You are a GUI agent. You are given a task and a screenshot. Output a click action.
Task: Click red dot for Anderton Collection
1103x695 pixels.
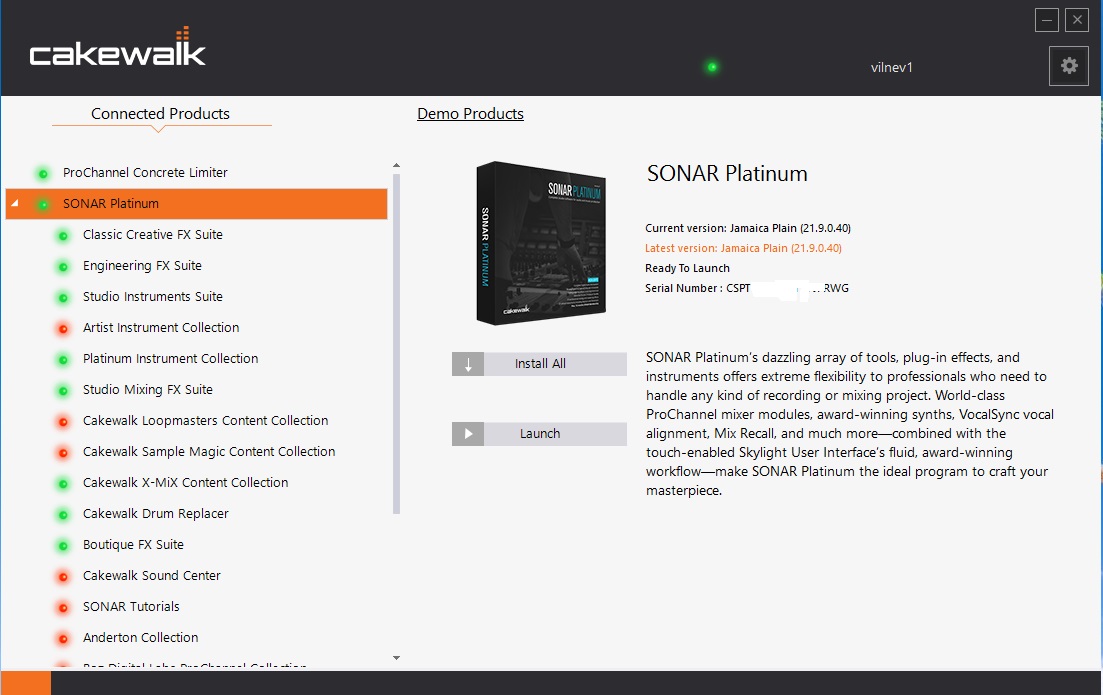63,638
